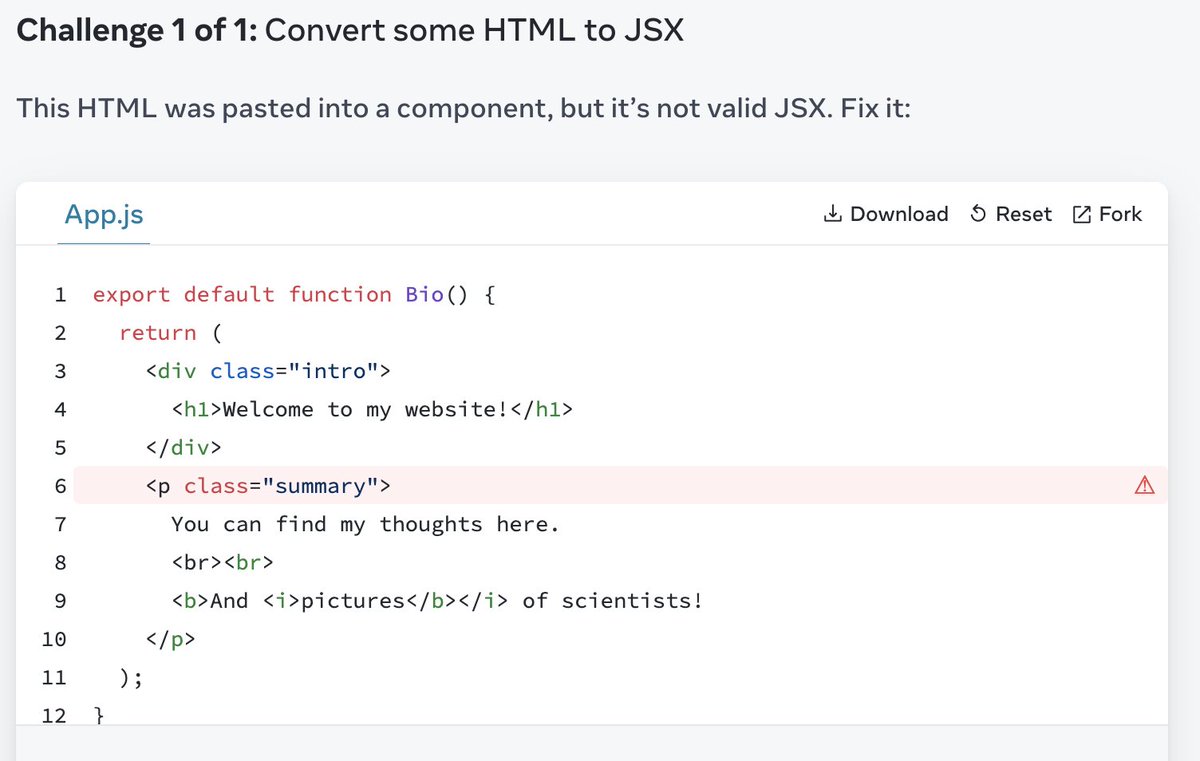The width and height of the screenshot is (1200, 761).
Task: Click the 'Challenge 1 of 1' heading
Action: tap(350, 31)
